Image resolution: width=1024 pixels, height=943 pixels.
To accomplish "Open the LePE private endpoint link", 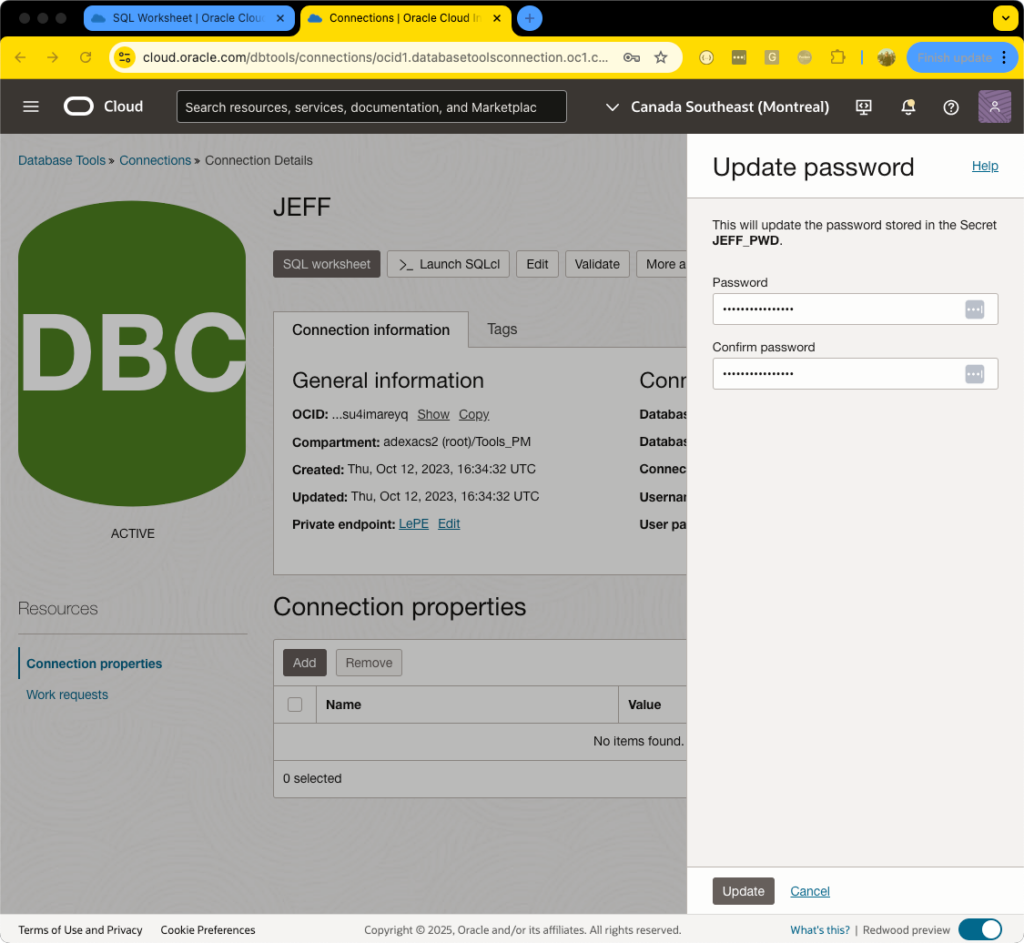I will click(413, 524).
